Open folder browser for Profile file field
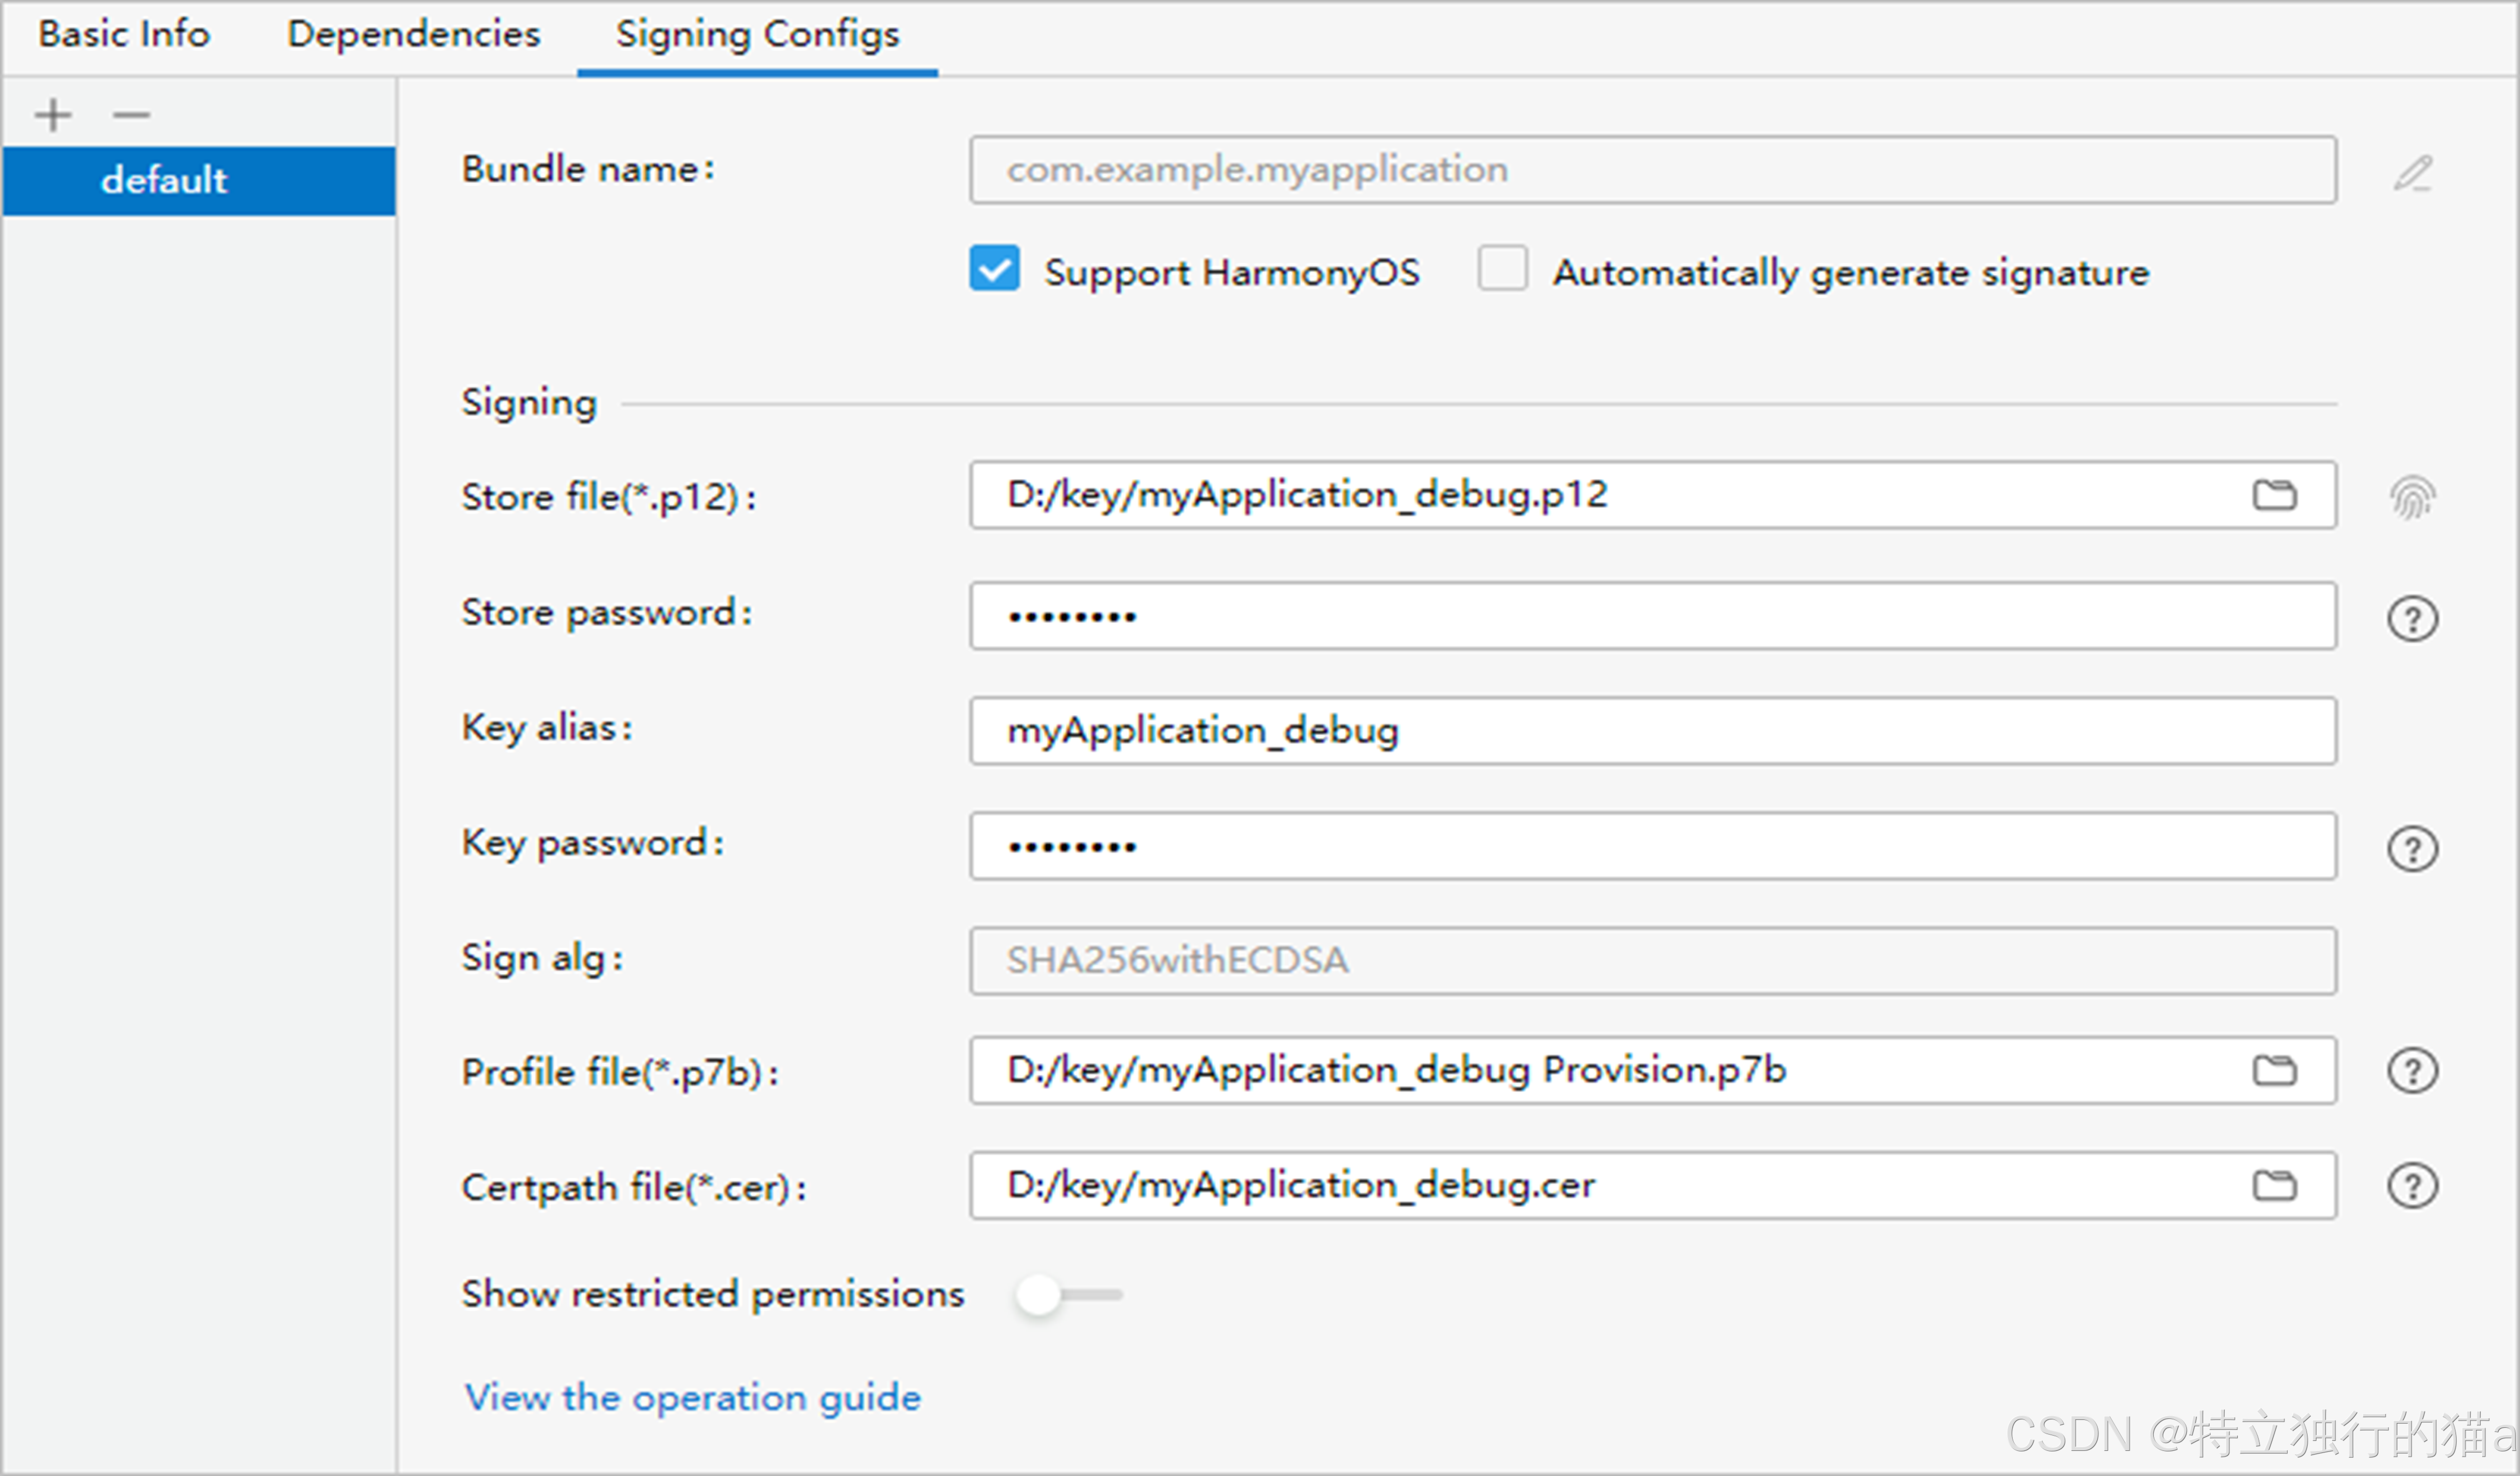Image resolution: width=2520 pixels, height=1476 pixels. (2274, 1071)
